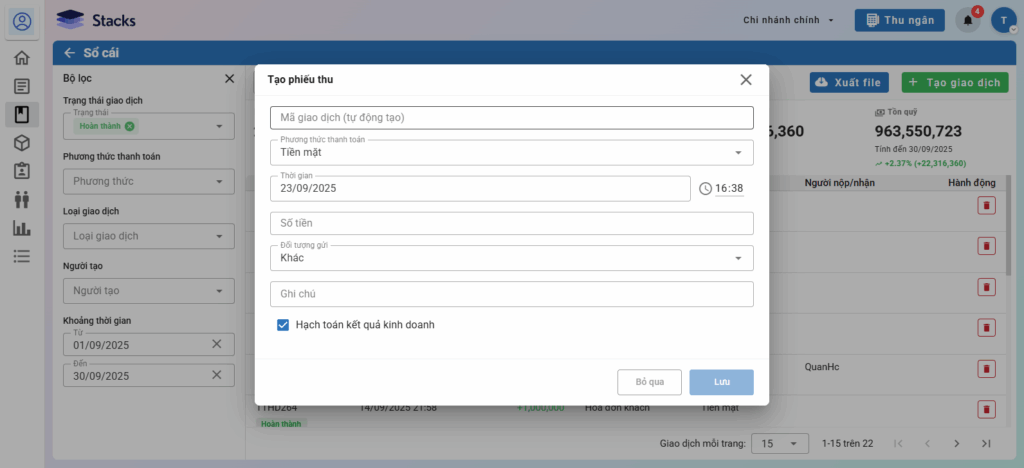Open the home icon in sidebar
Screen dimensions: 1024x468
point(21,58)
